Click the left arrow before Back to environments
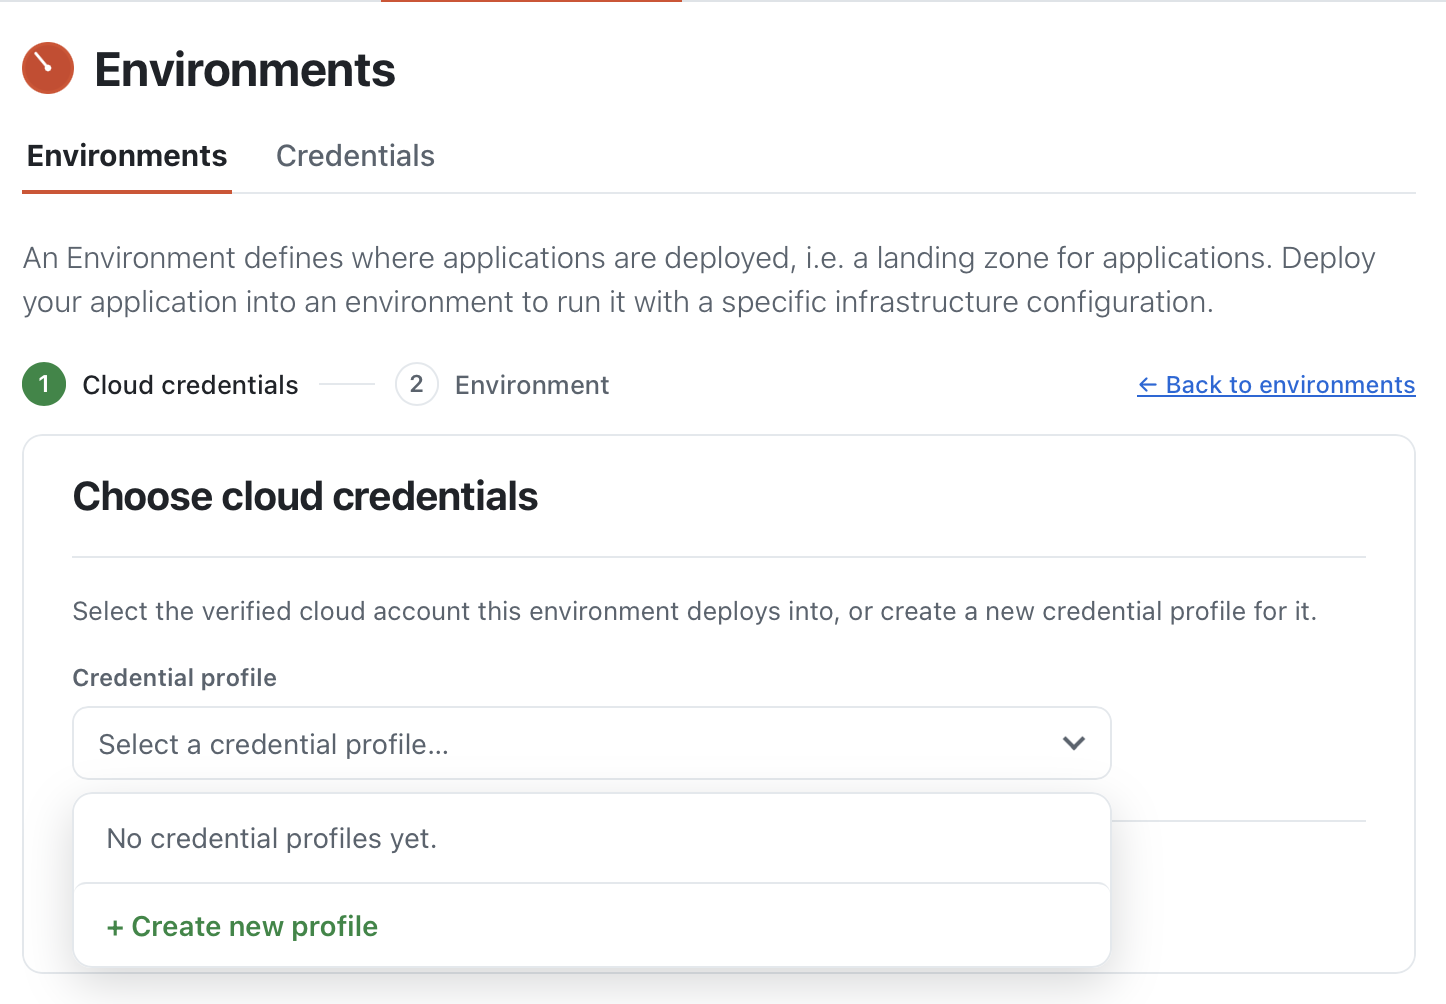This screenshot has height=1004, width=1446. tap(1148, 385)
